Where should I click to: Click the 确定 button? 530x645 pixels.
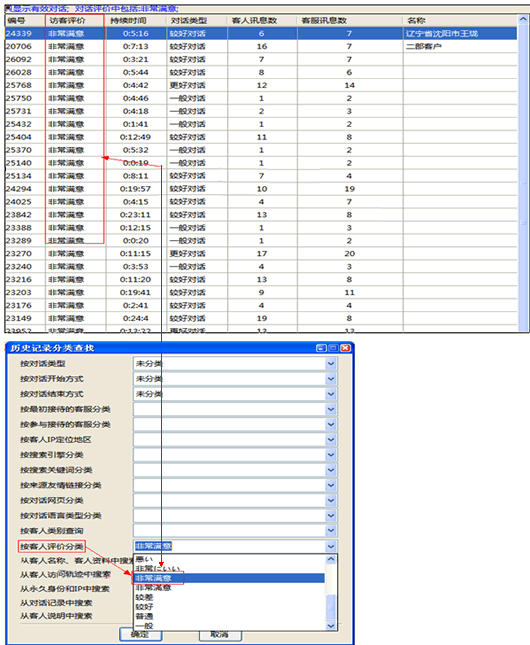coord(140,634)
